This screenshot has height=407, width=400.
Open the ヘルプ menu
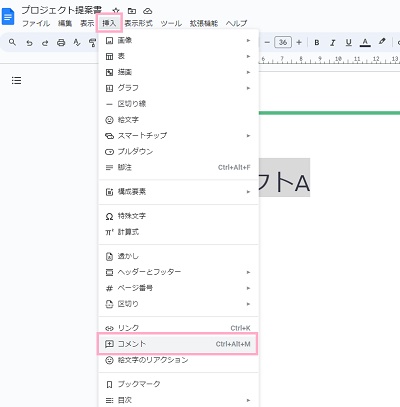(x=236, y=23)
